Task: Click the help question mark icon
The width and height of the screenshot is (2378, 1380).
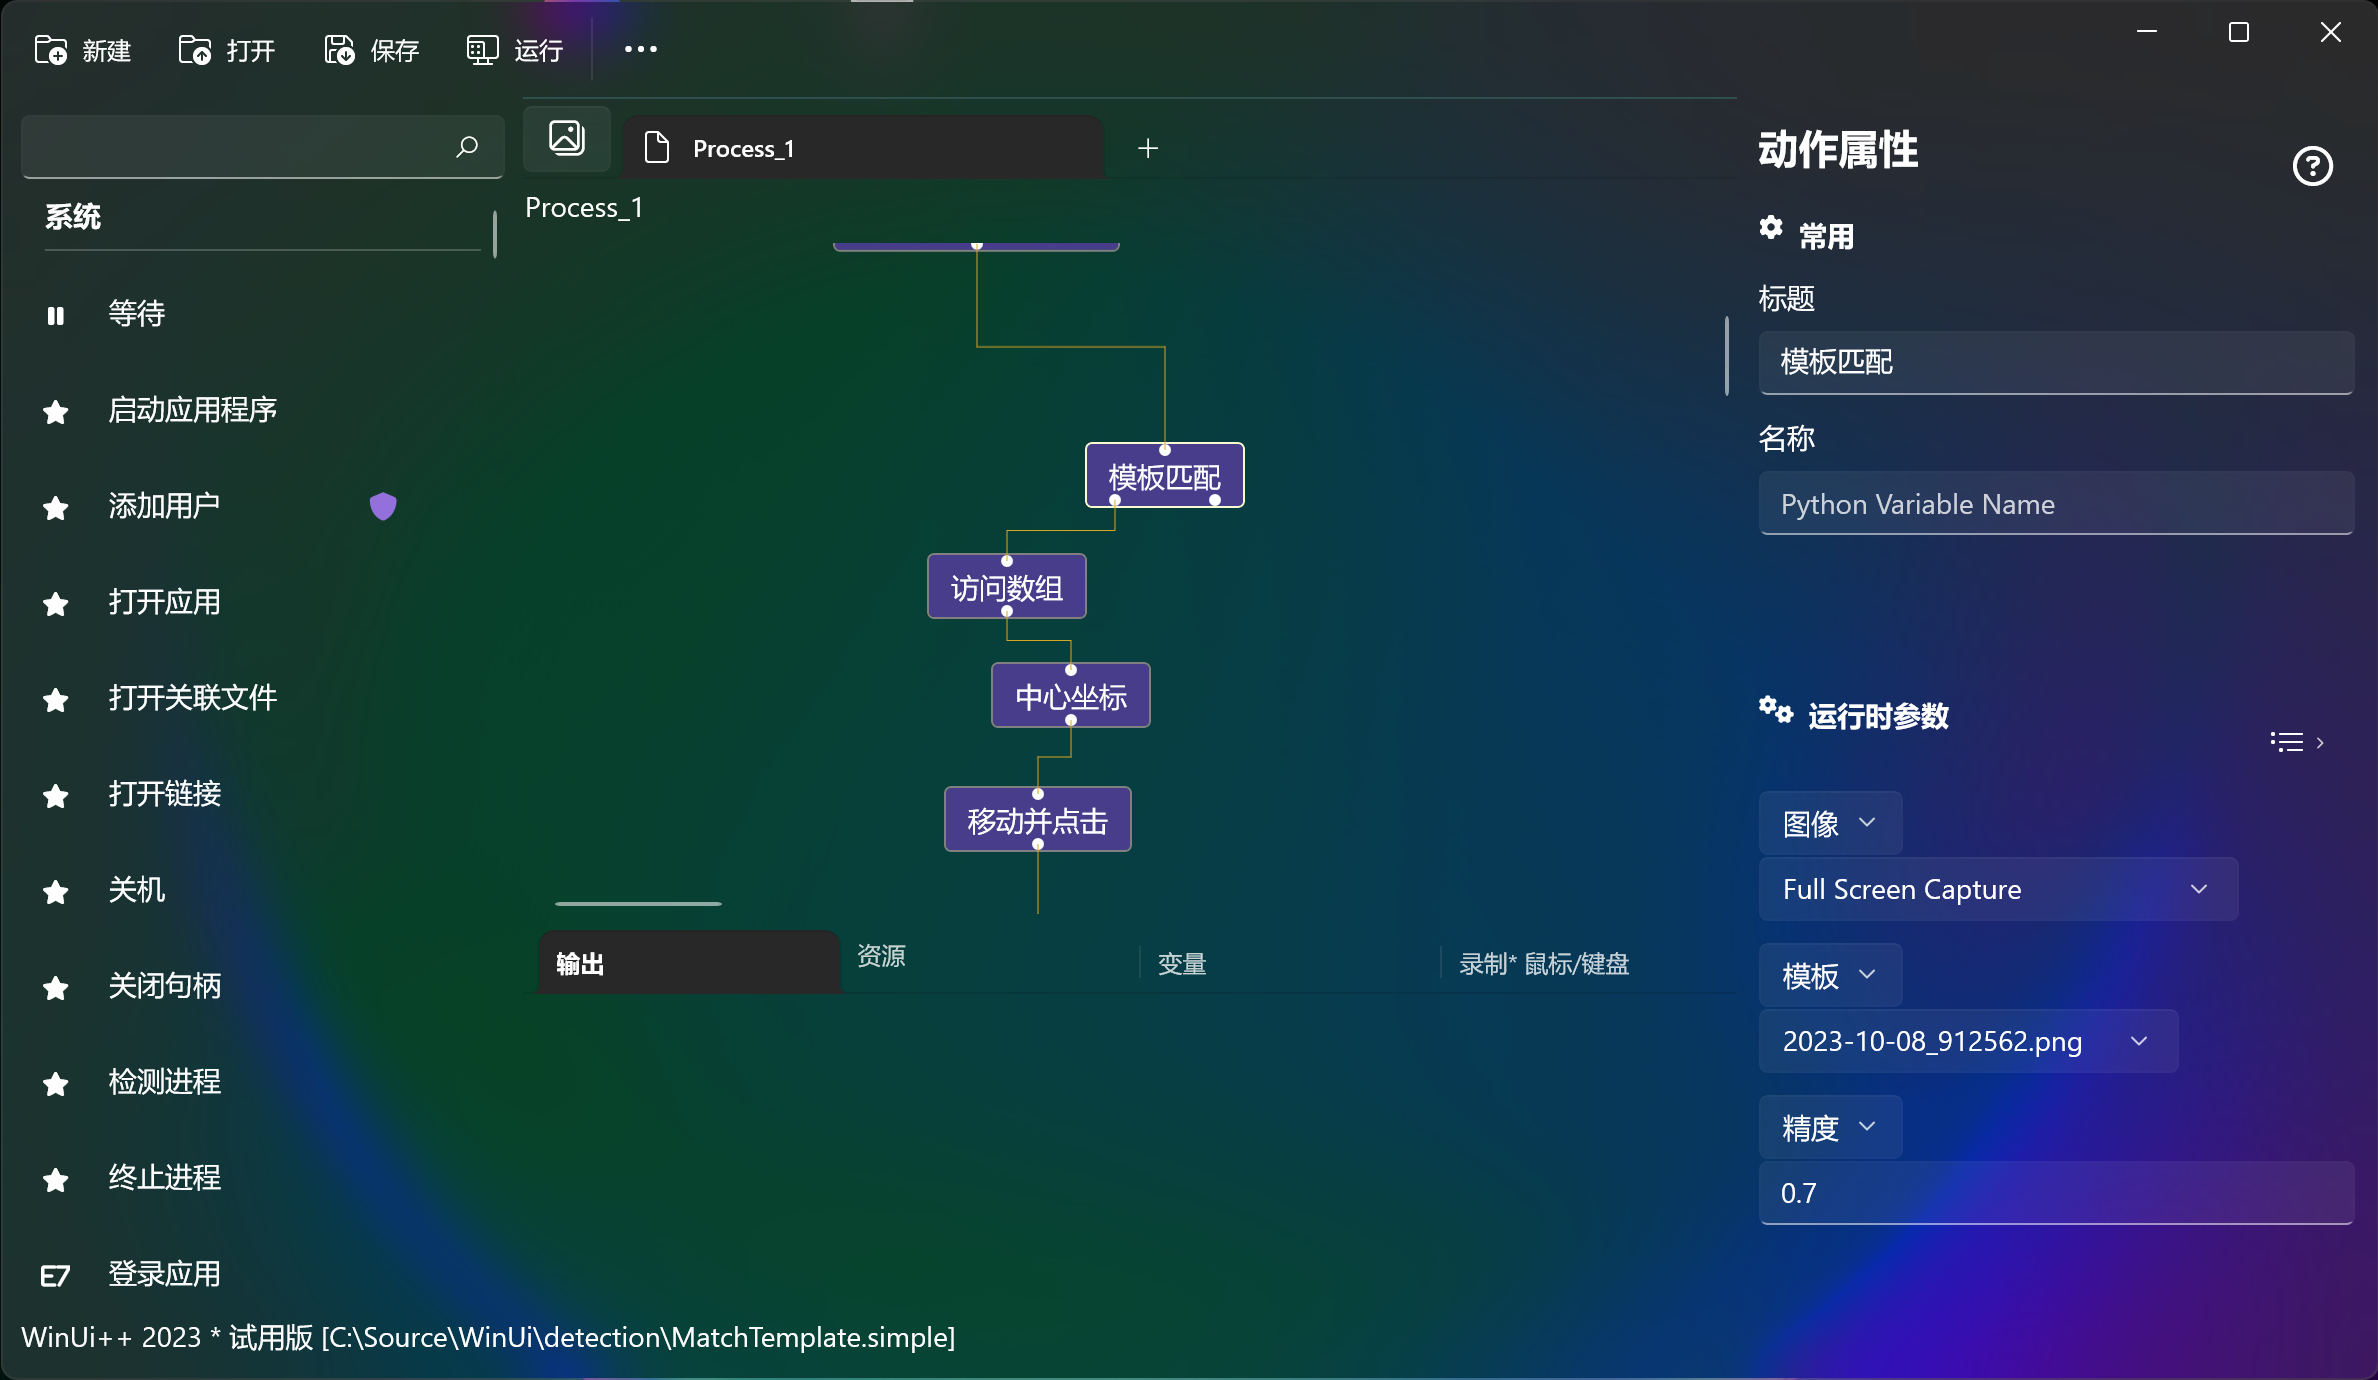Action: coord(2312,166)
